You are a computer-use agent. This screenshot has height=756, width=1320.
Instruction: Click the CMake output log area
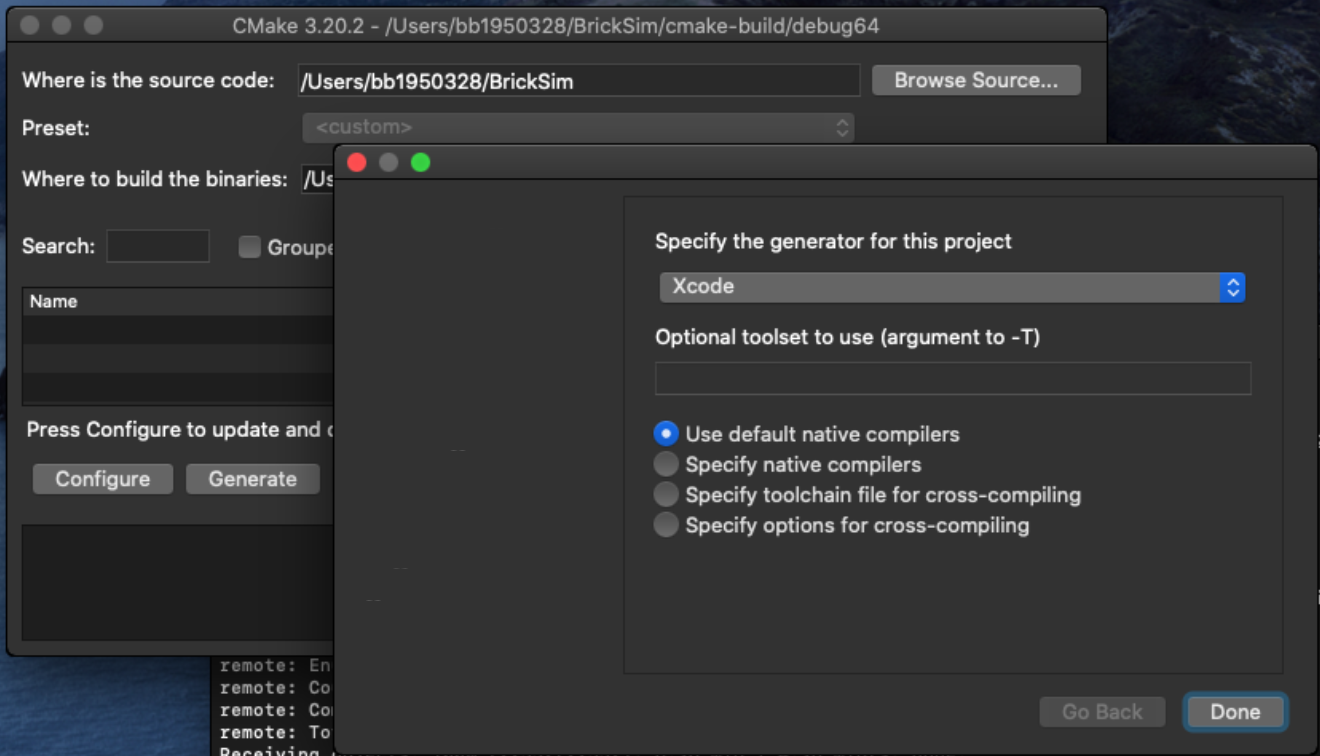tap(177, 582)
